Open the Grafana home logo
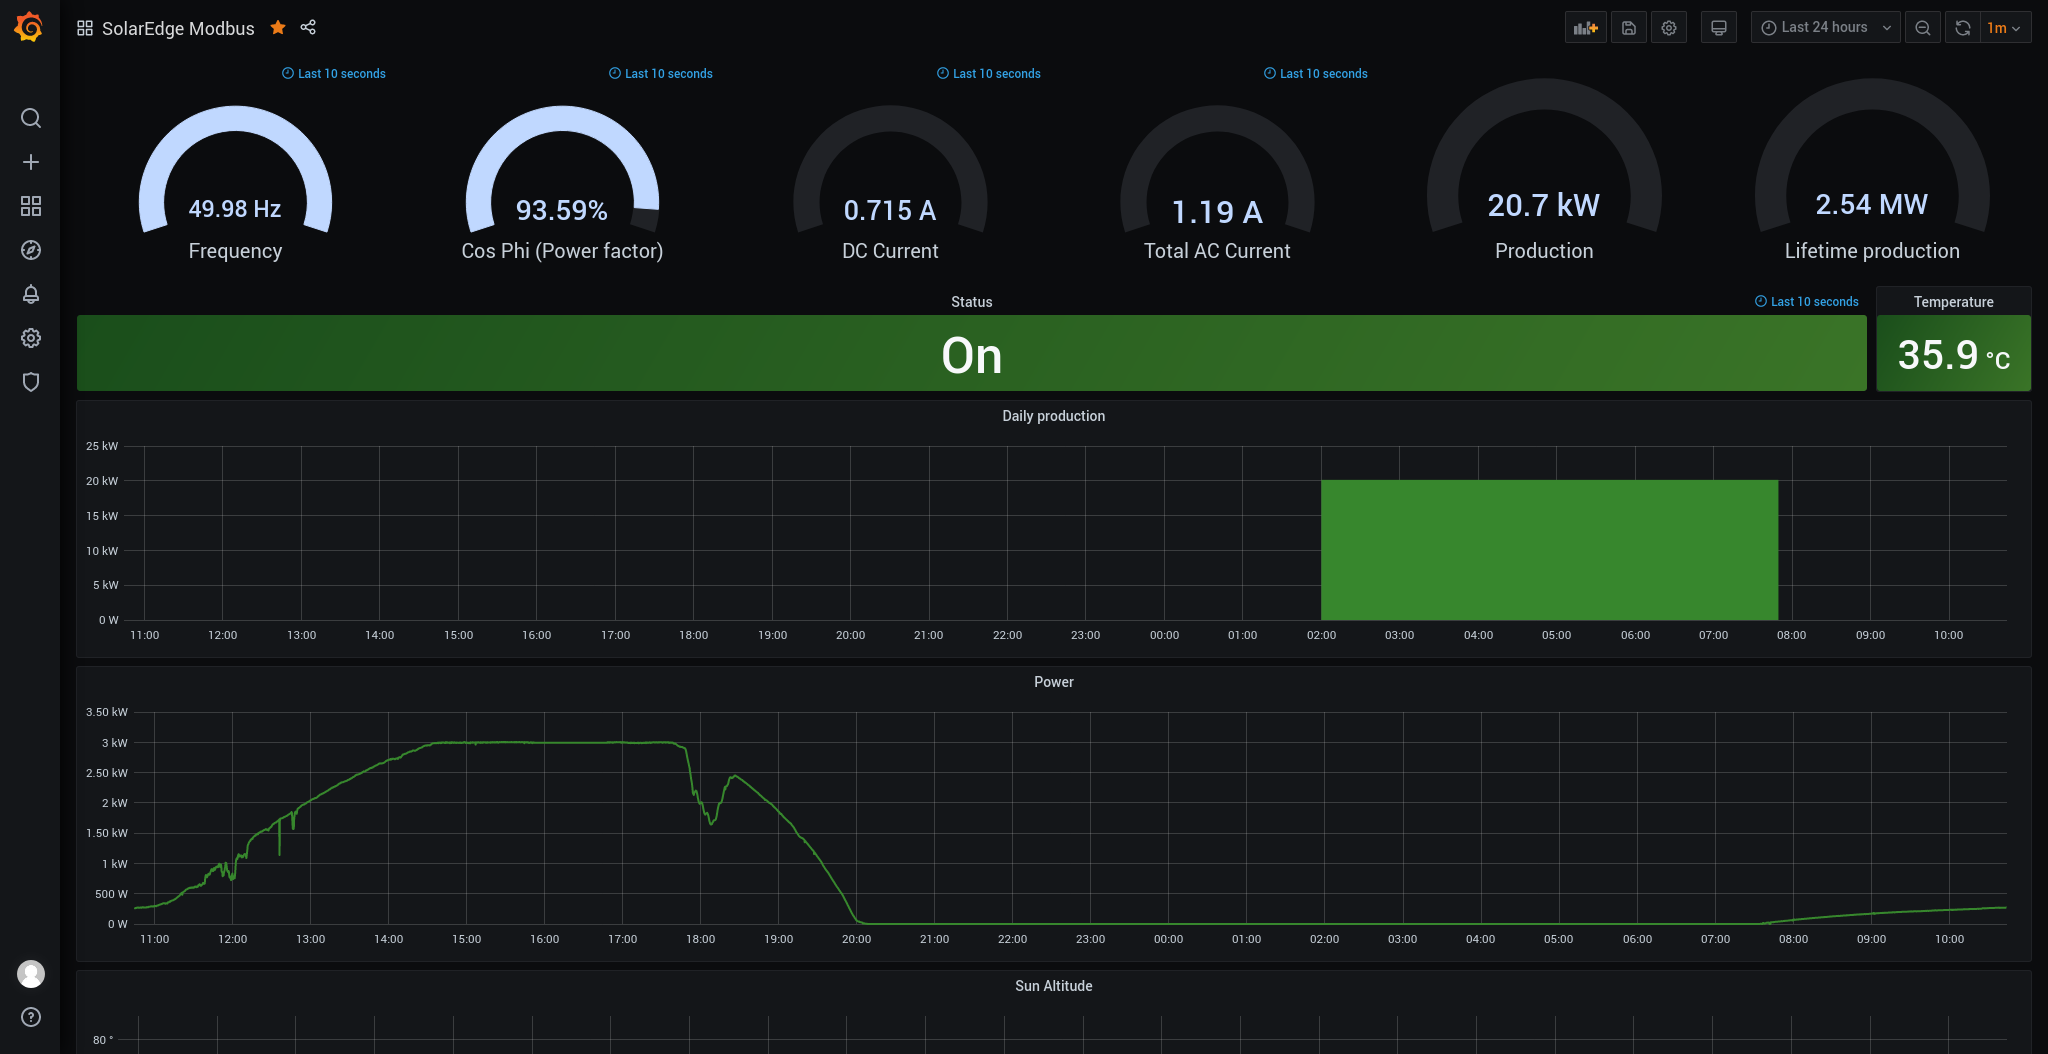 pyautogui.click(x=29, y=27)
